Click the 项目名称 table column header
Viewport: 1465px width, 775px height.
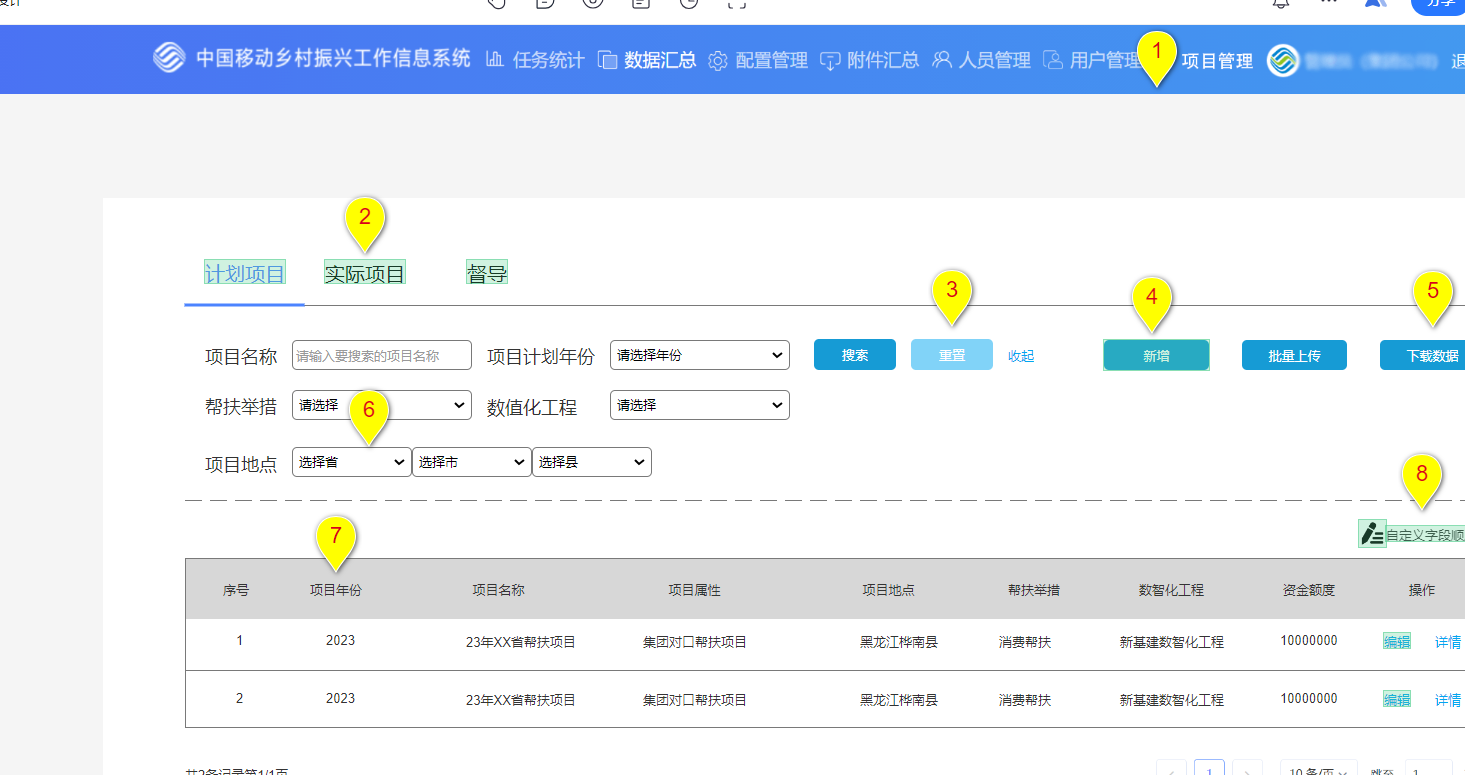pyautogui.click(x=498, y=590)
